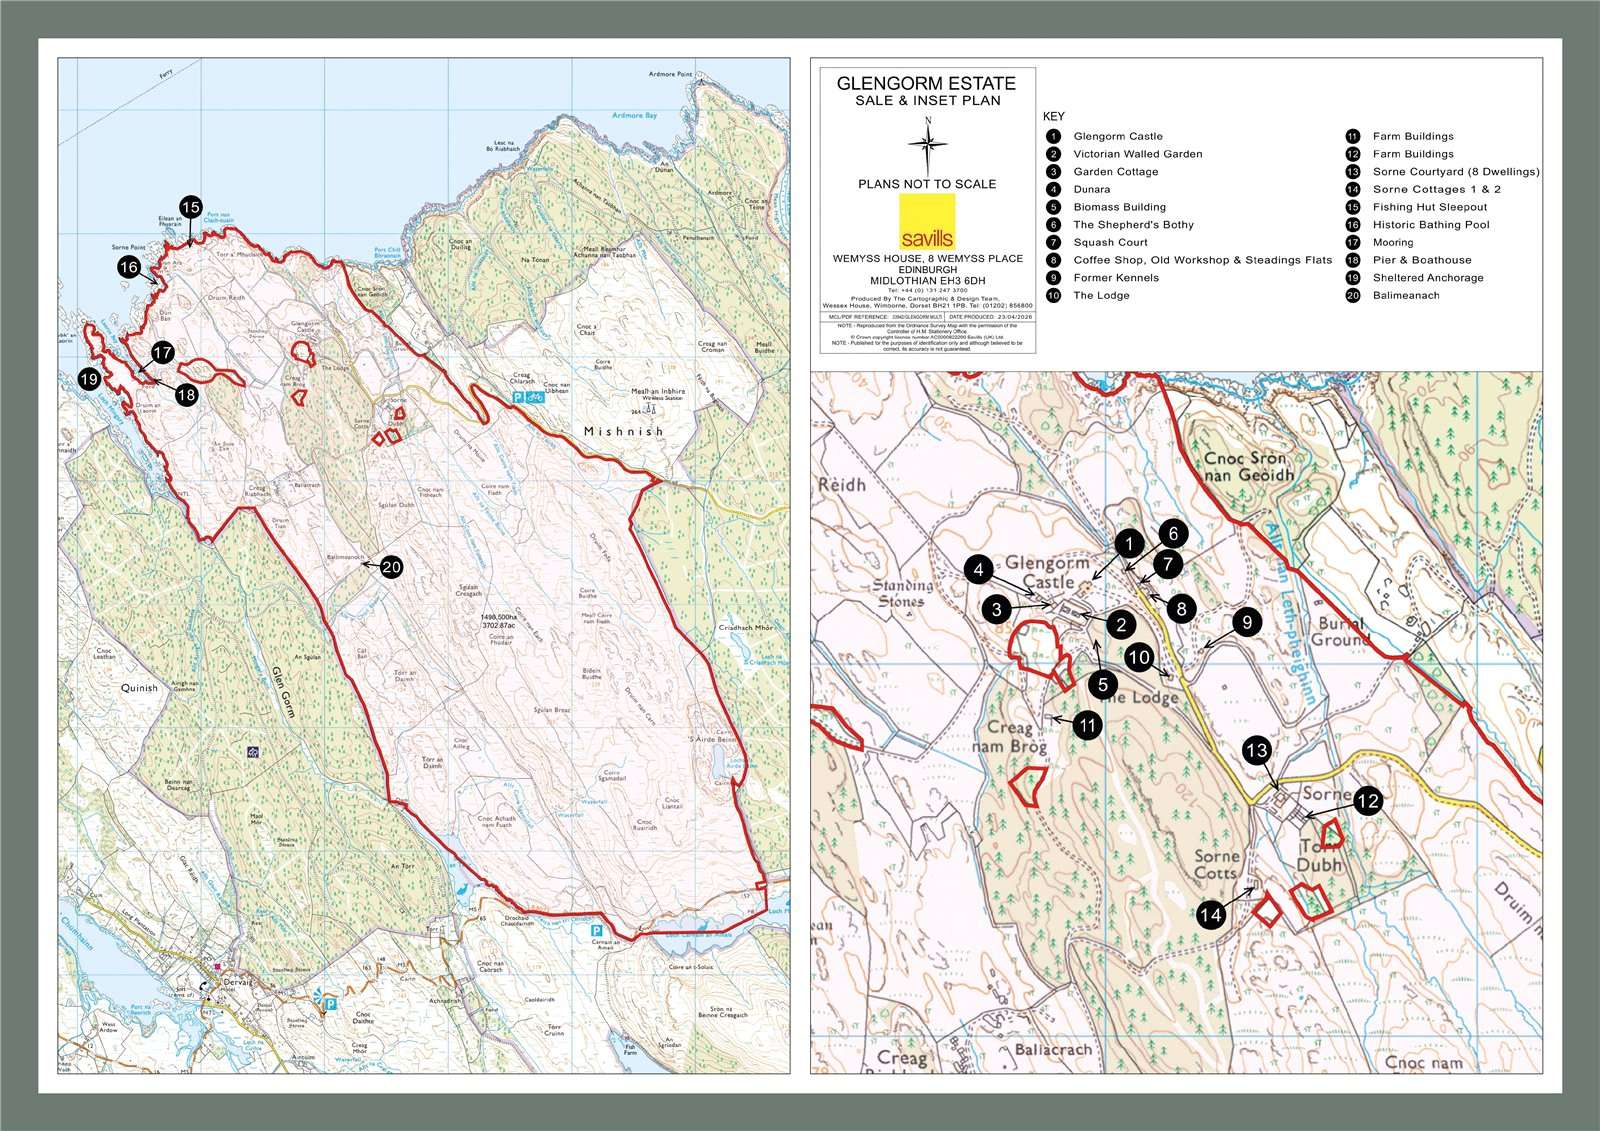The image size is (1600, 1131).
Task: Click marker 8 on the inset map
Action: (1181, 608)
